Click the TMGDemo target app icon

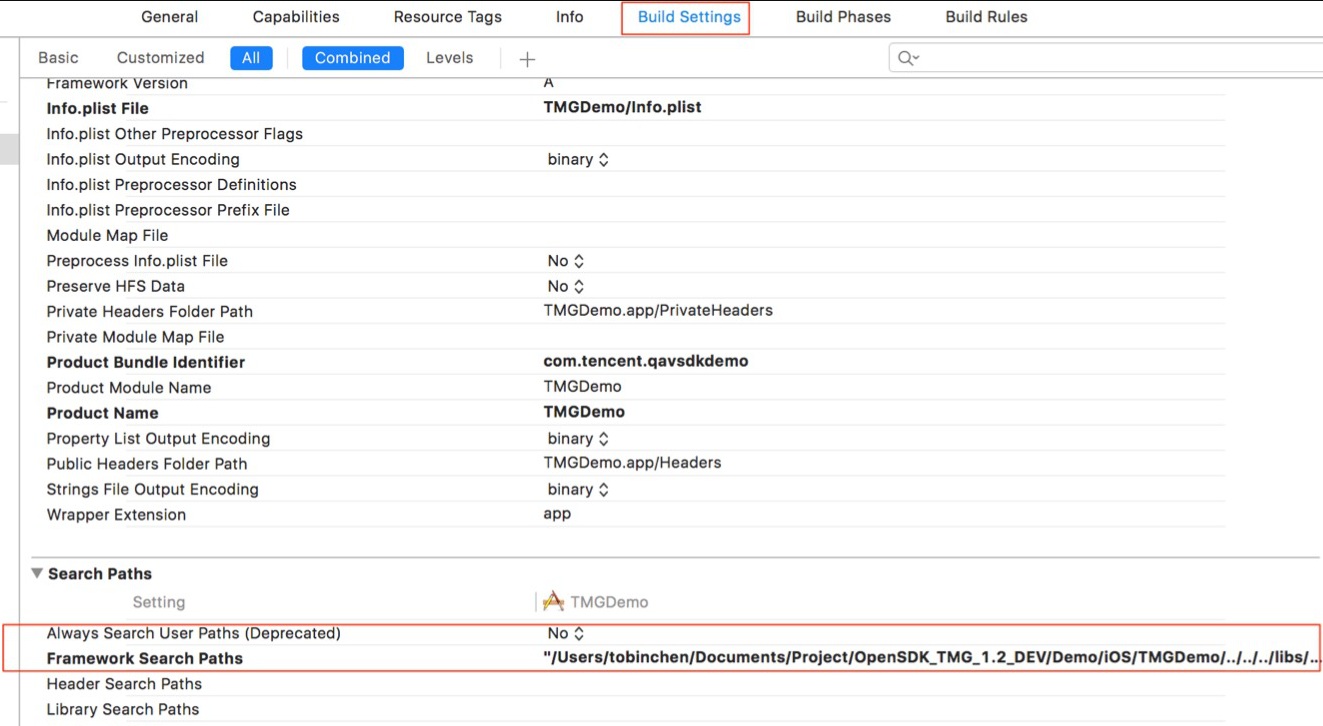point(553,601)
